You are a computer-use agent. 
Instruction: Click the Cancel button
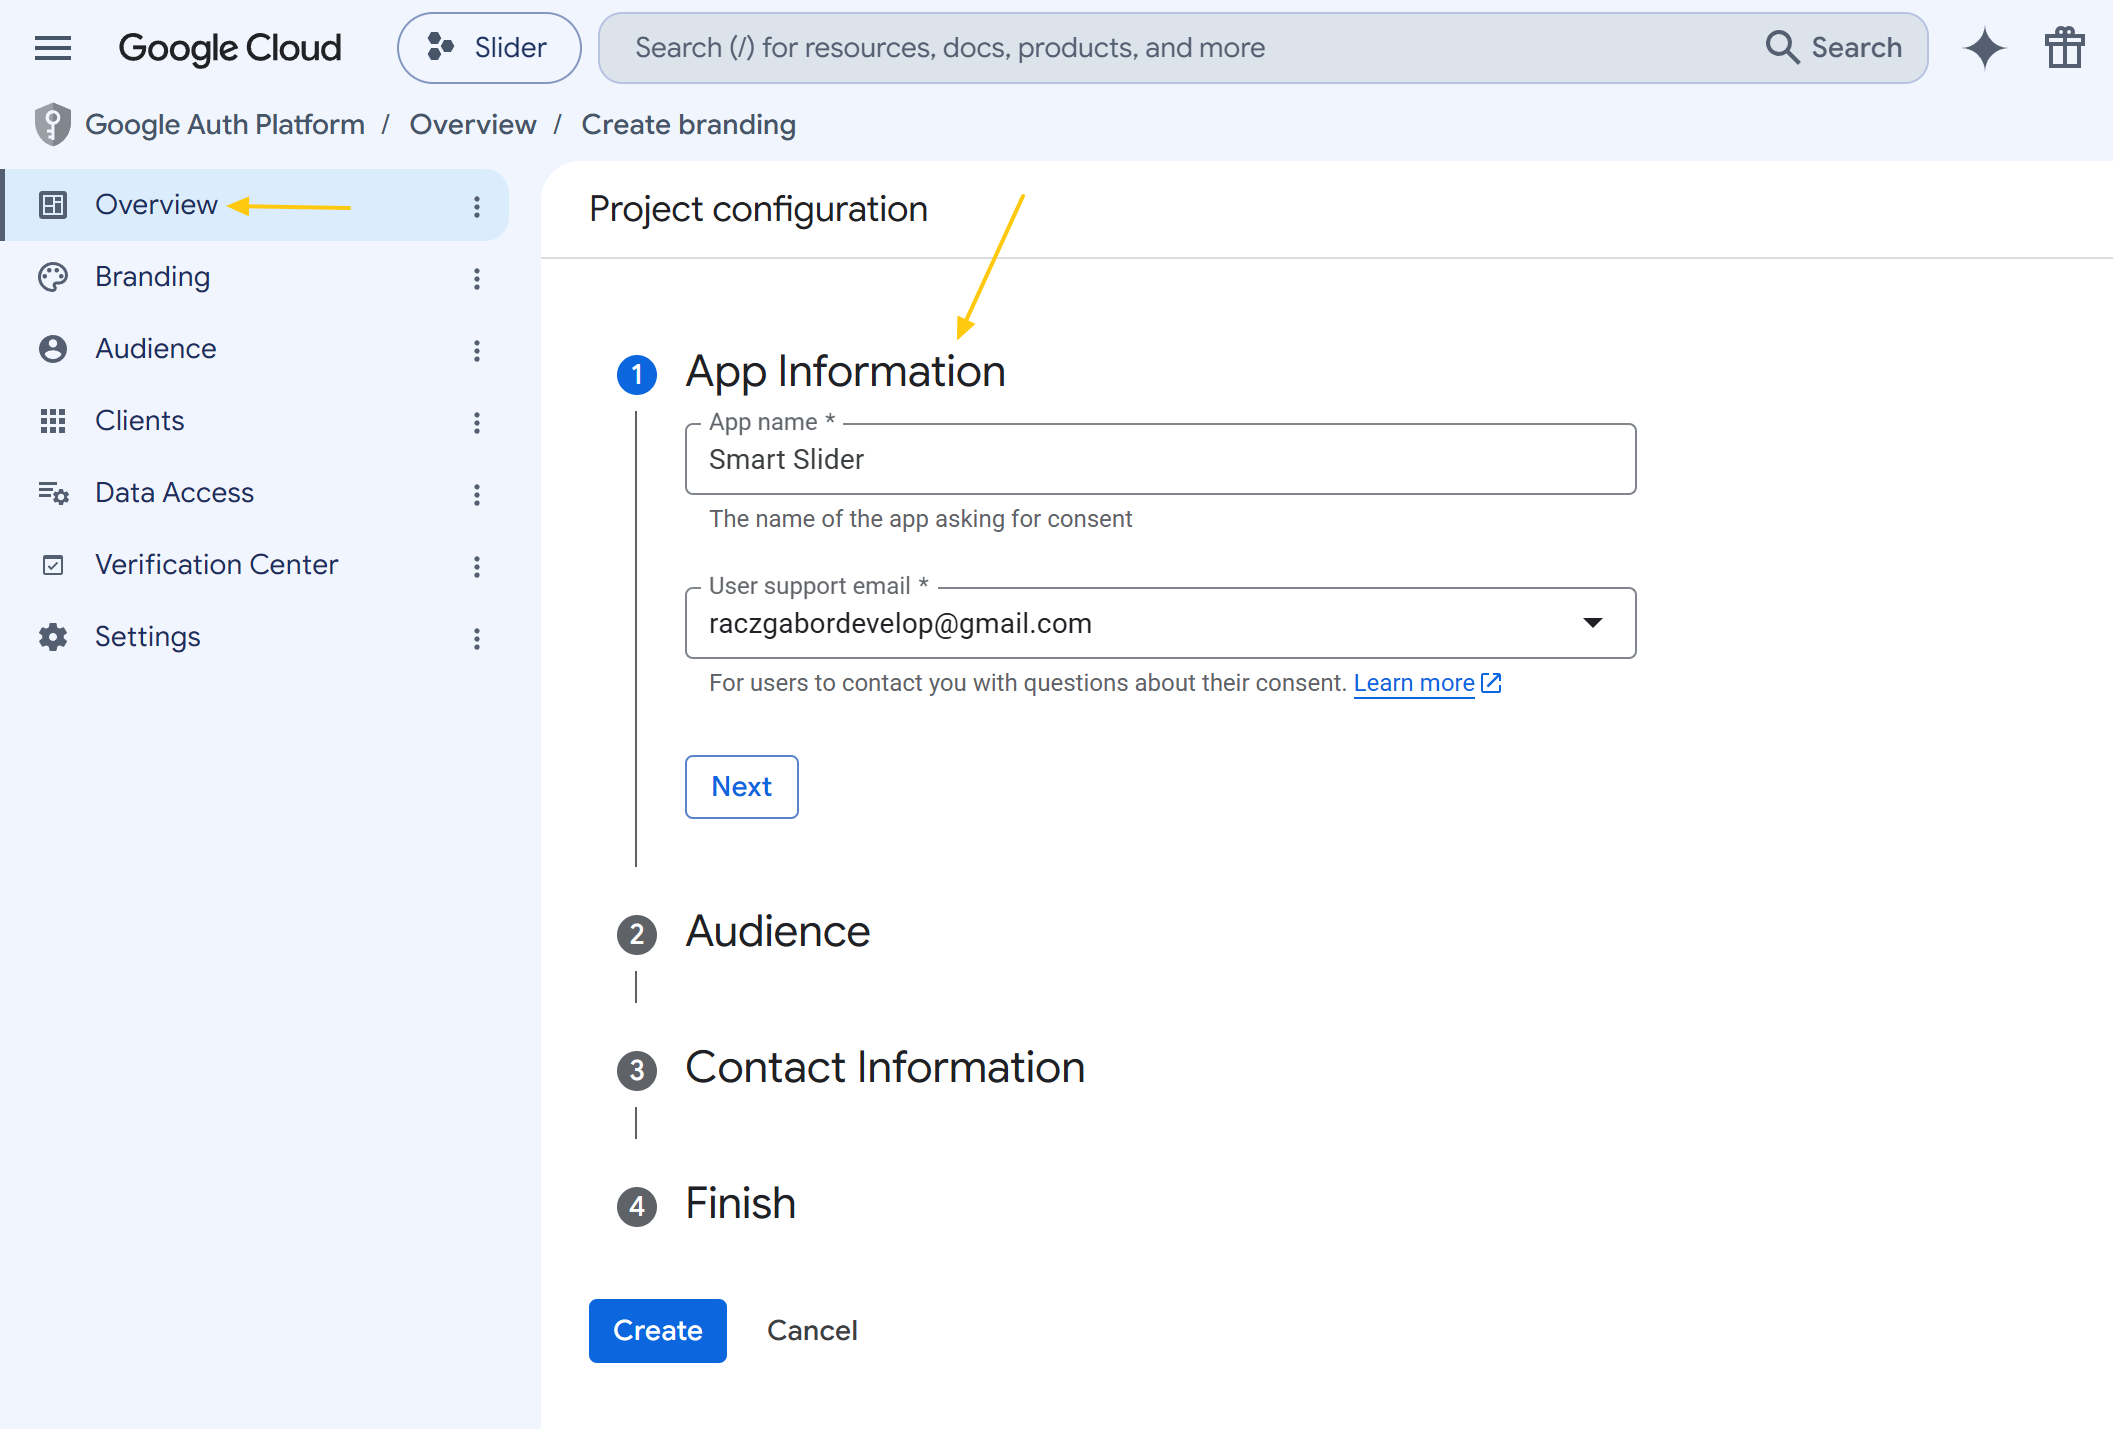tap(812, 1331)
